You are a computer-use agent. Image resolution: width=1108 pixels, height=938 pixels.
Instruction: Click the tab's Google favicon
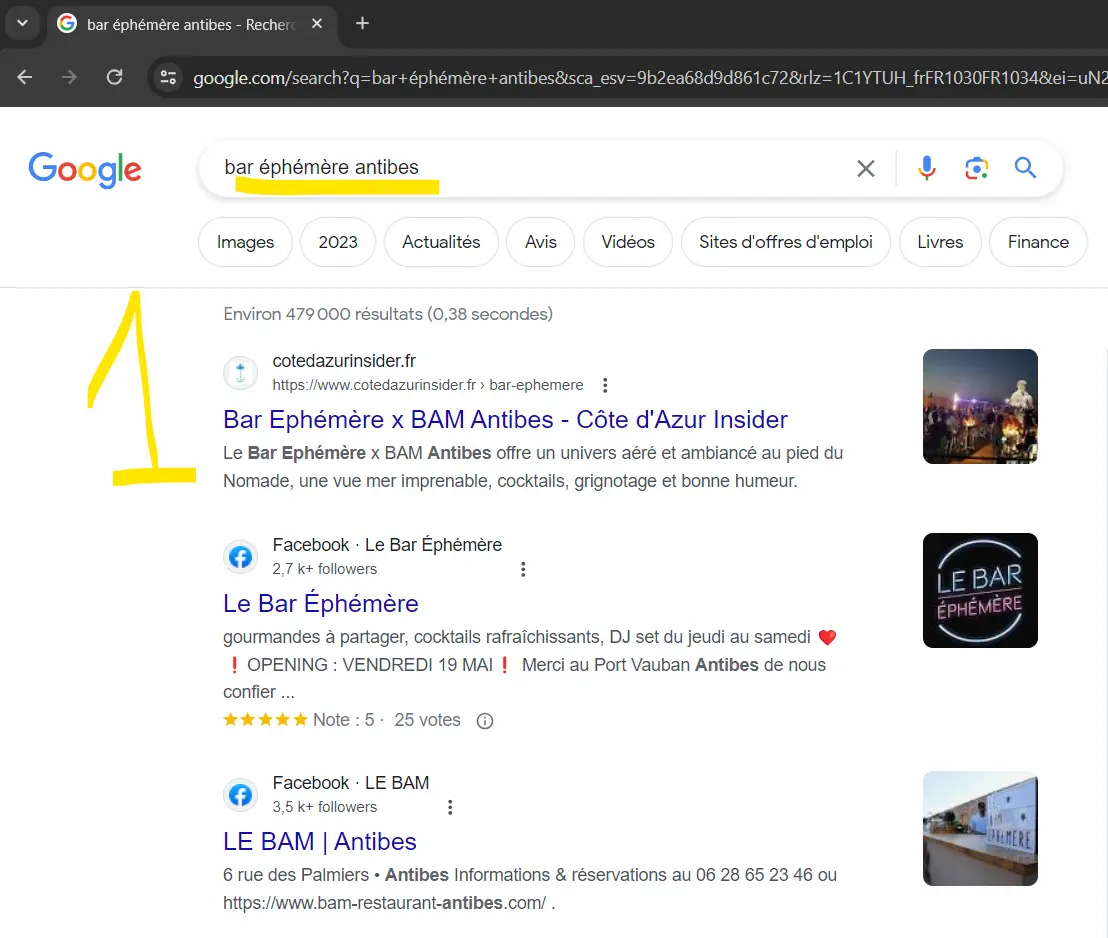[67, 24]
